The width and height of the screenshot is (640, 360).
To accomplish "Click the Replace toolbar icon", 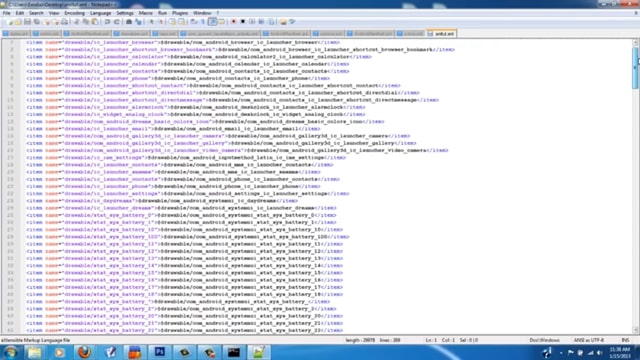I will pyautogui.click(x=138, y=22).
